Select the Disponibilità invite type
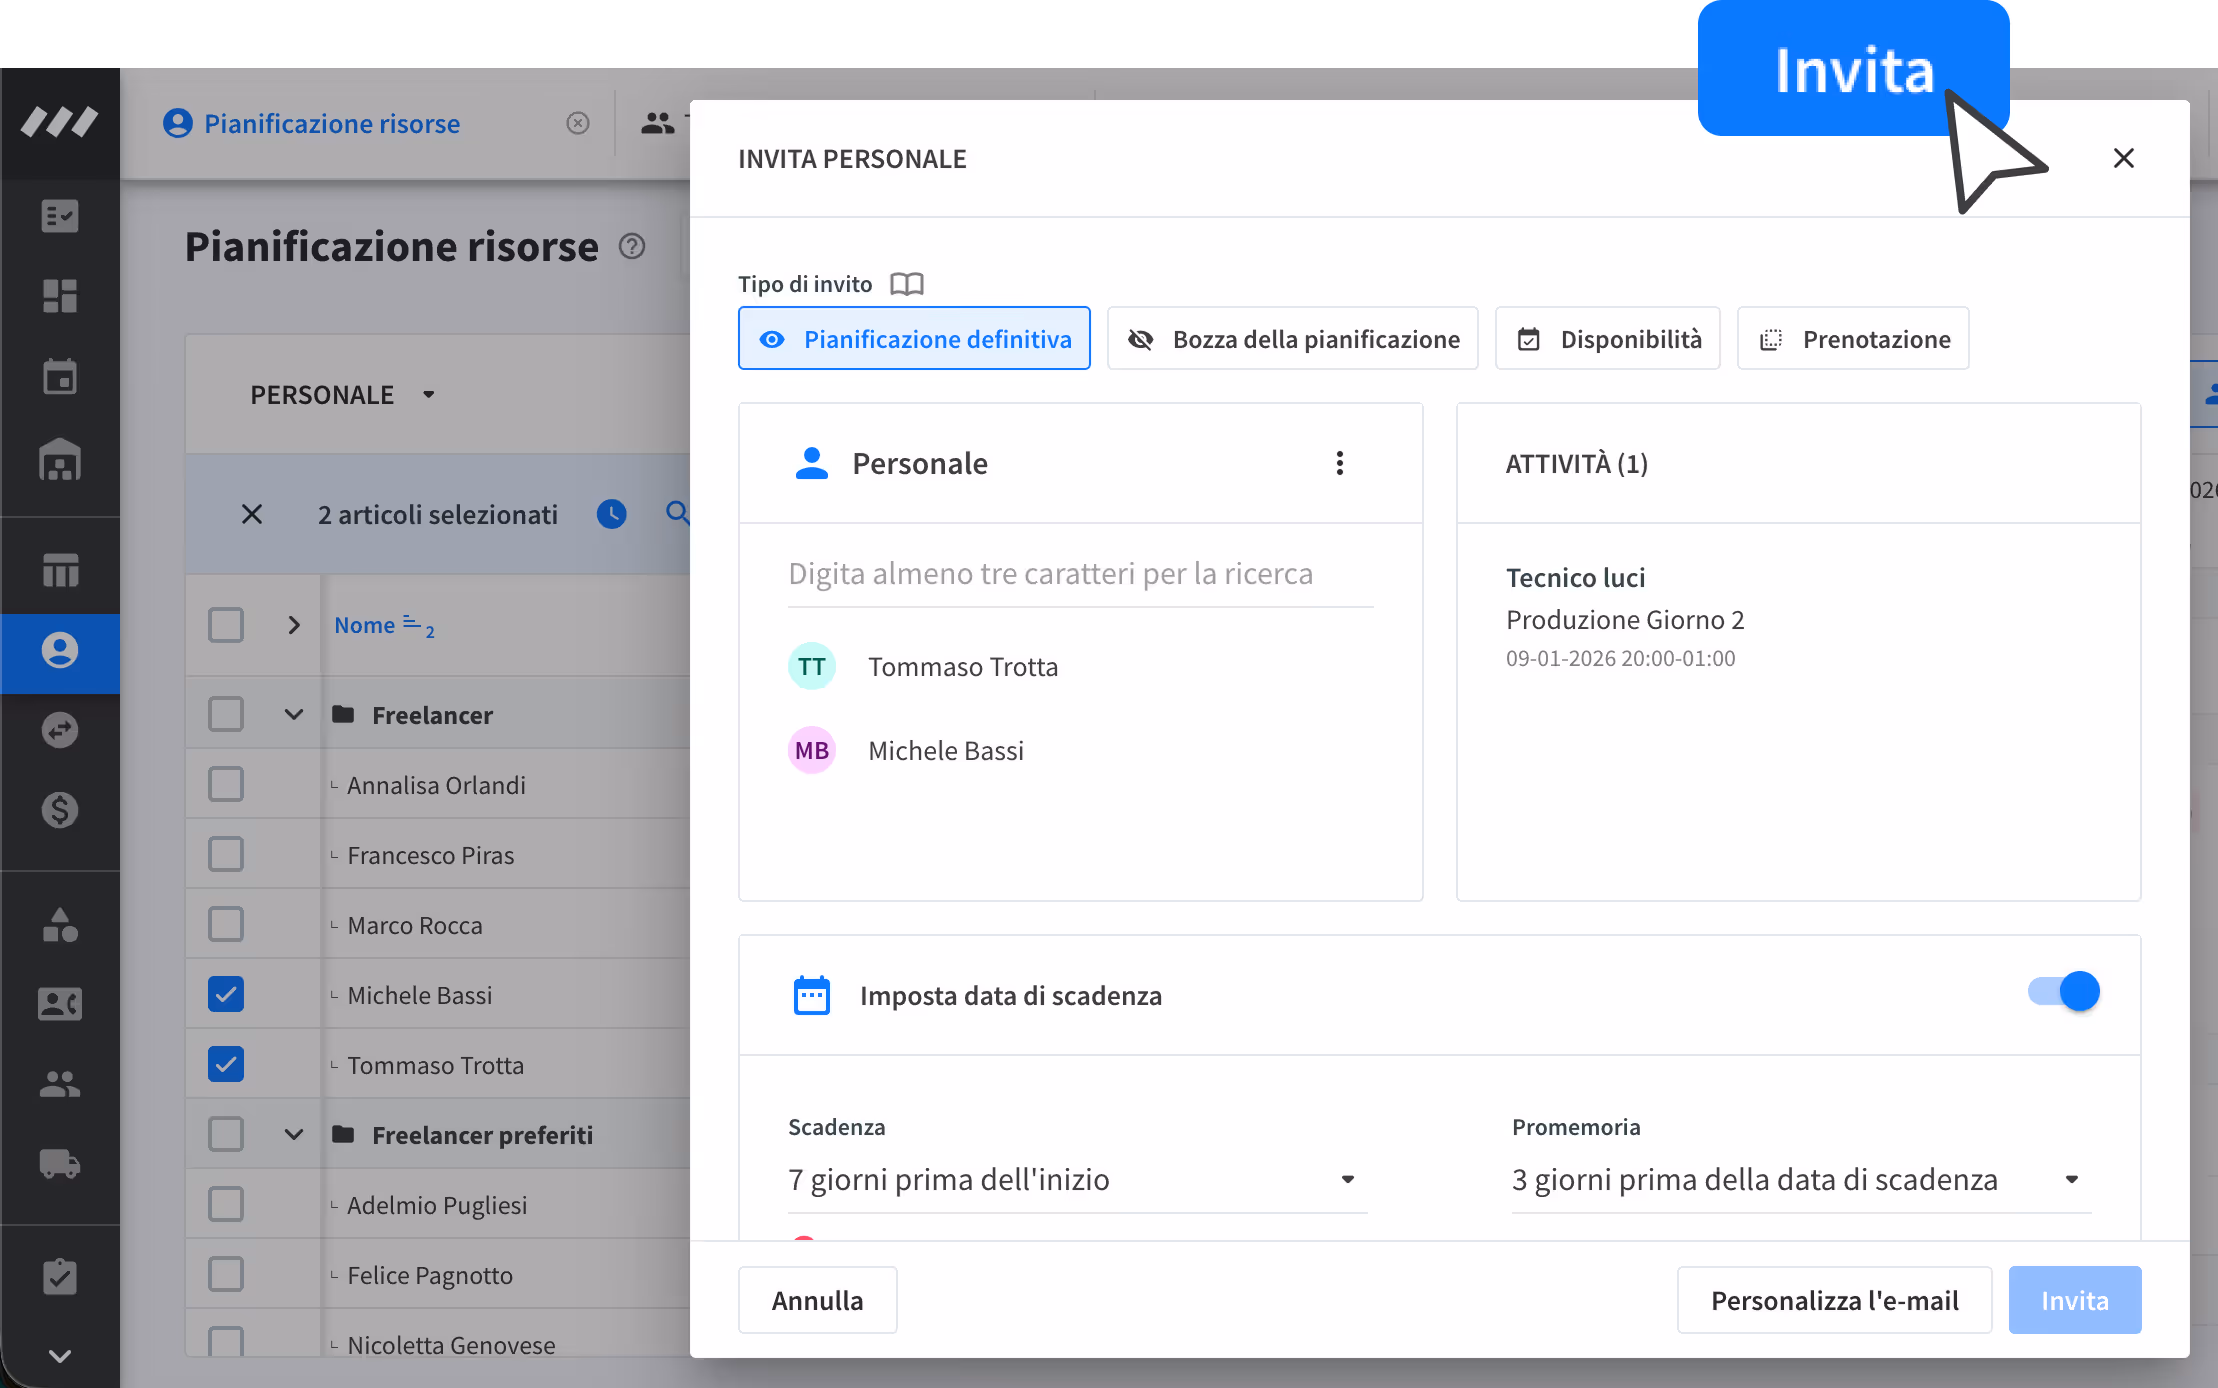The image size is (2218, 1388). click(x=1607, y=339)
